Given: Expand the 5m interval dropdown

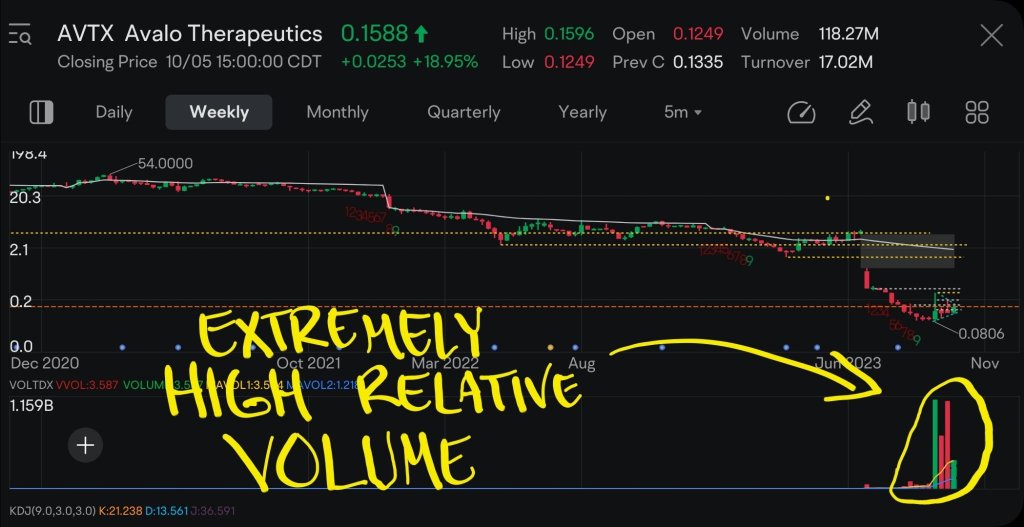Looking at the screenshot, I should coord(683,112).
